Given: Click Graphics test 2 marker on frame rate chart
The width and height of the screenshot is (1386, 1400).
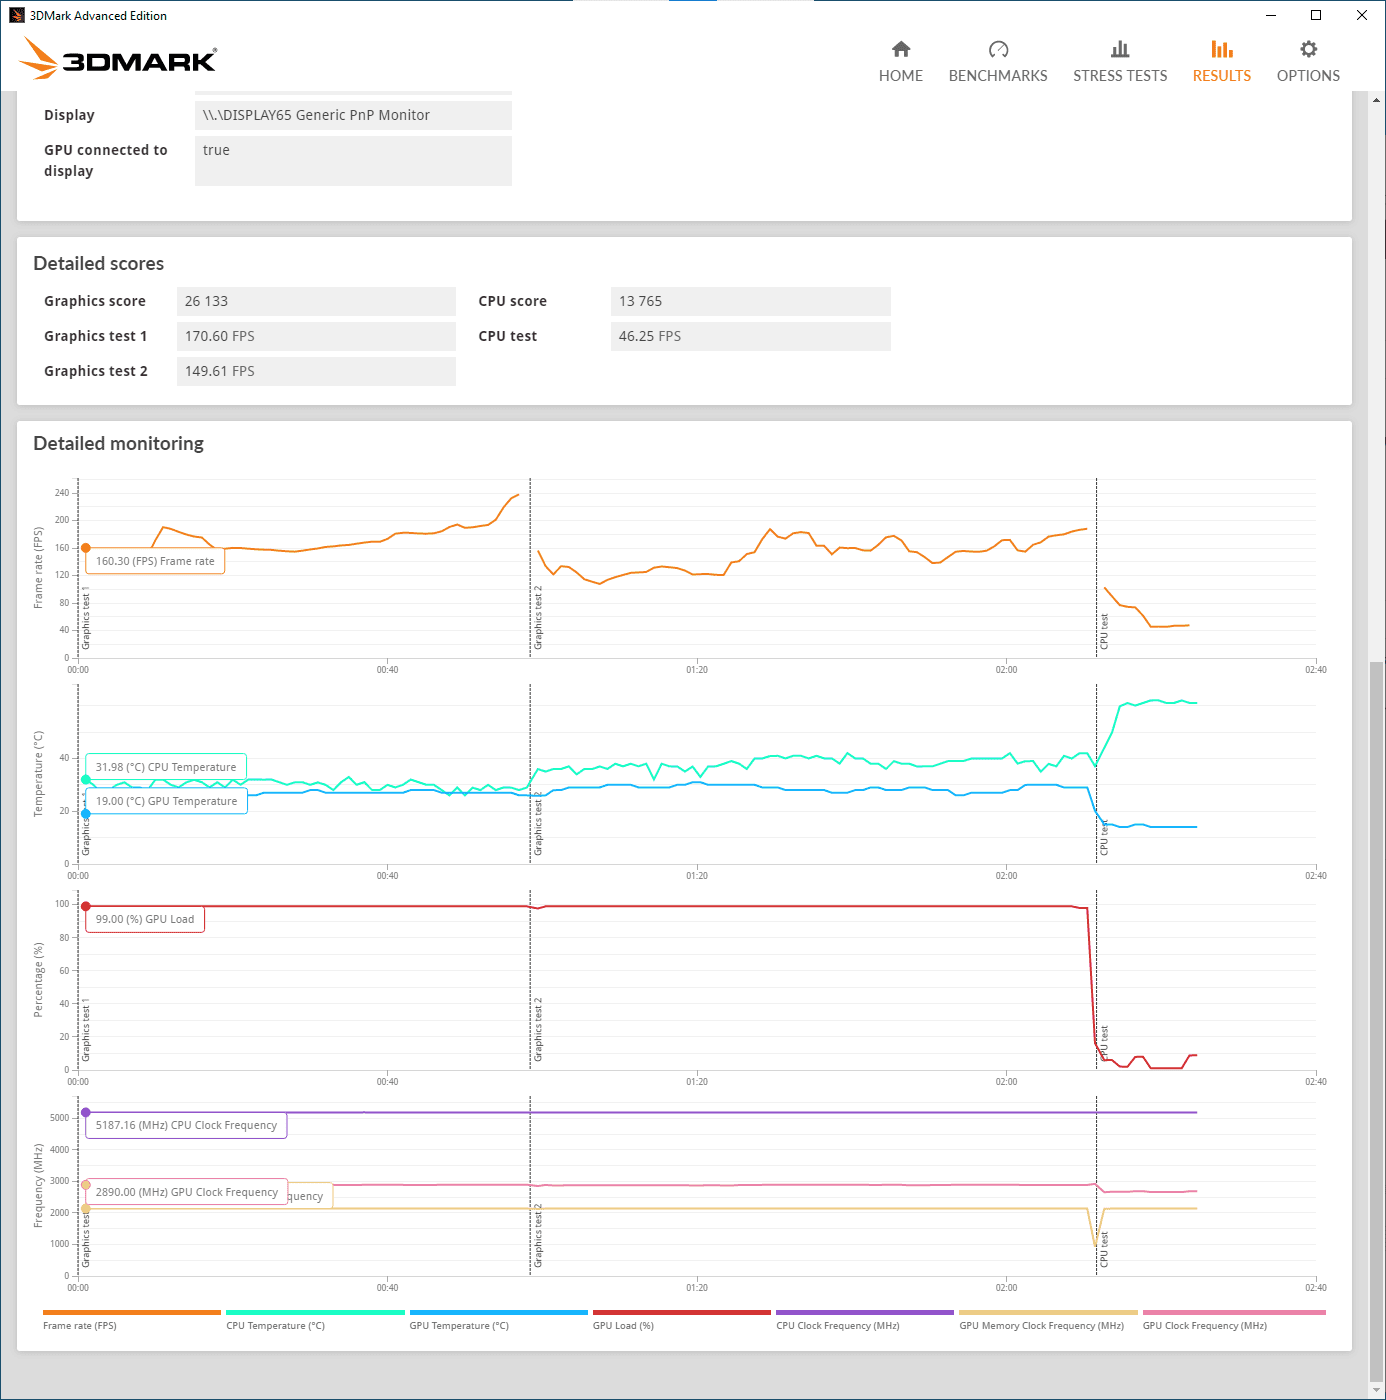Looking at the screenshot, I should coord(538,617).
